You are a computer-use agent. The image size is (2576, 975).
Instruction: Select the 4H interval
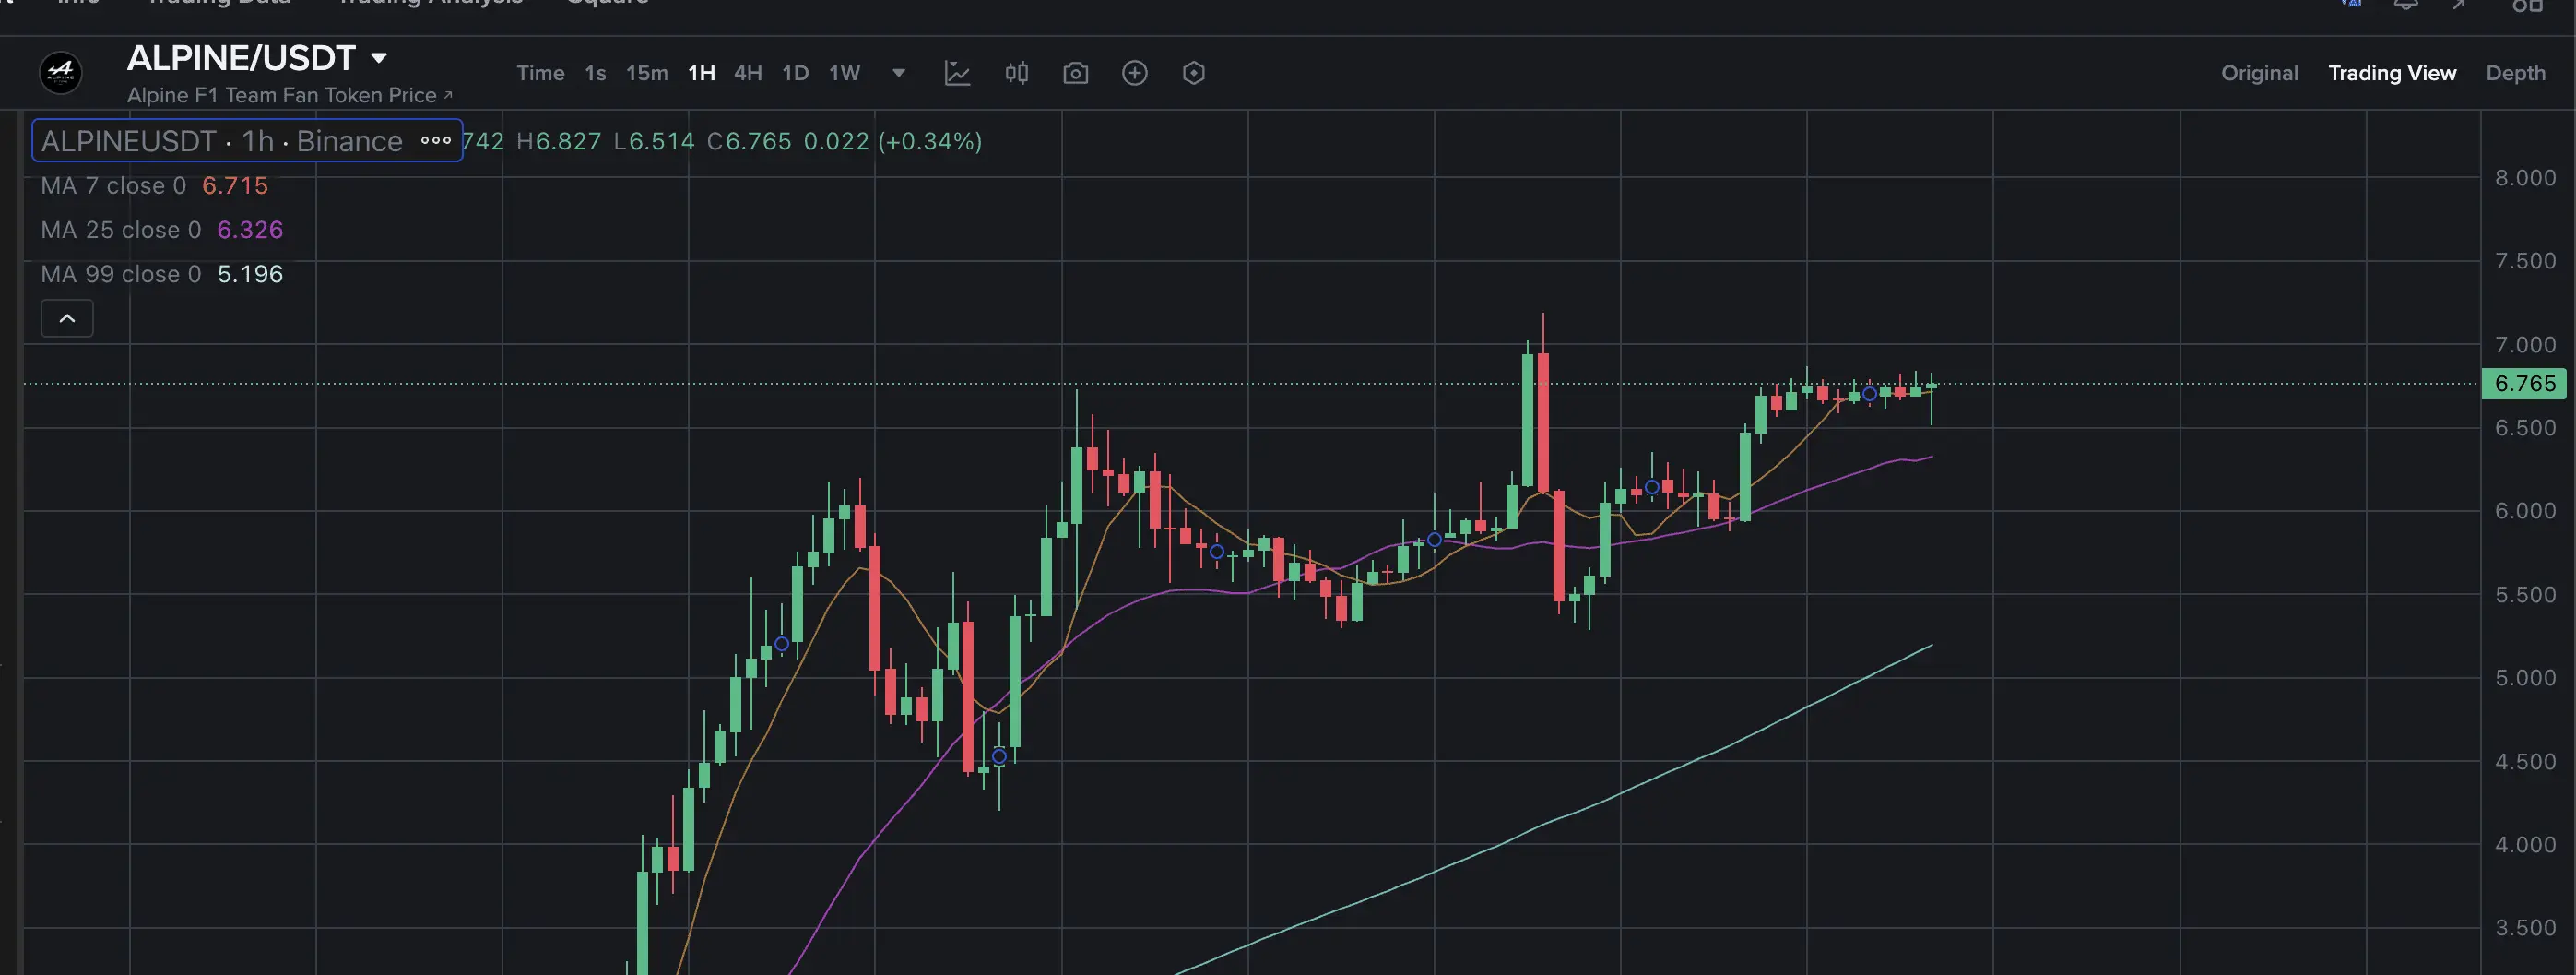748,73
